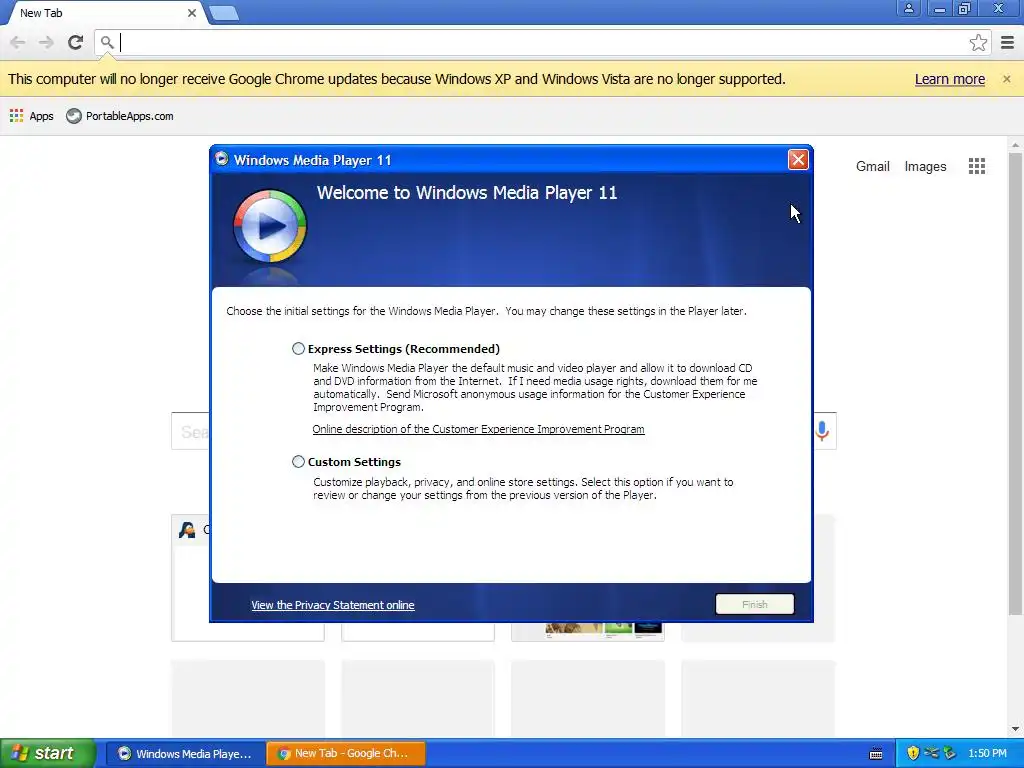Open Images link on Google page
This screenshot has width=1024, height=768.
[925, 167]
